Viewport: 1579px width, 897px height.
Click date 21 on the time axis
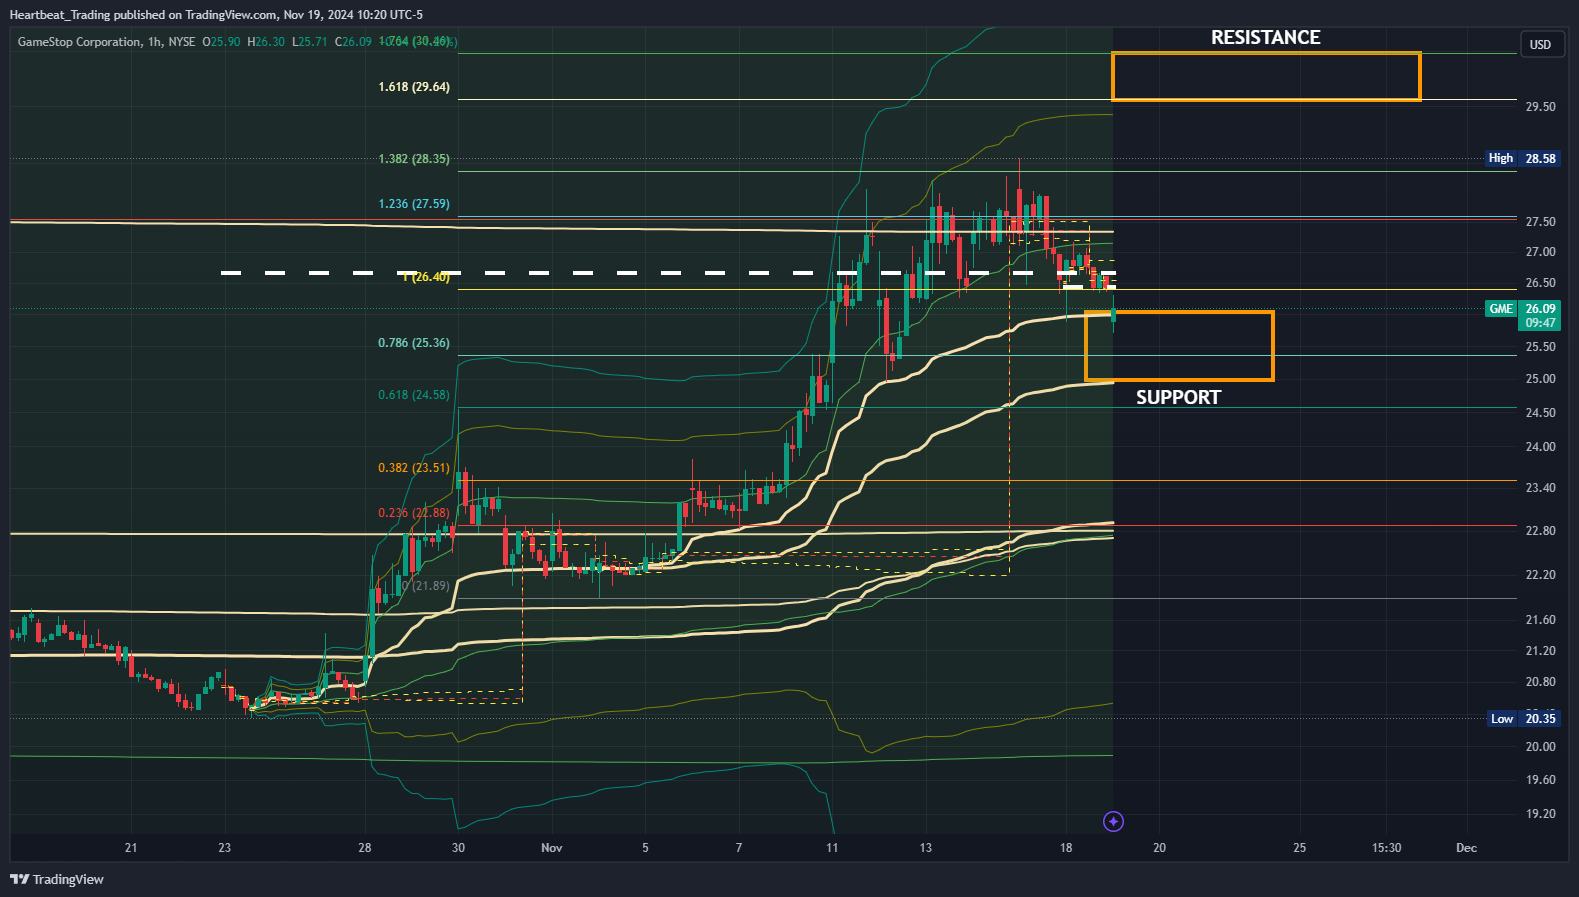pyautogui.click(x=131, y=848)
